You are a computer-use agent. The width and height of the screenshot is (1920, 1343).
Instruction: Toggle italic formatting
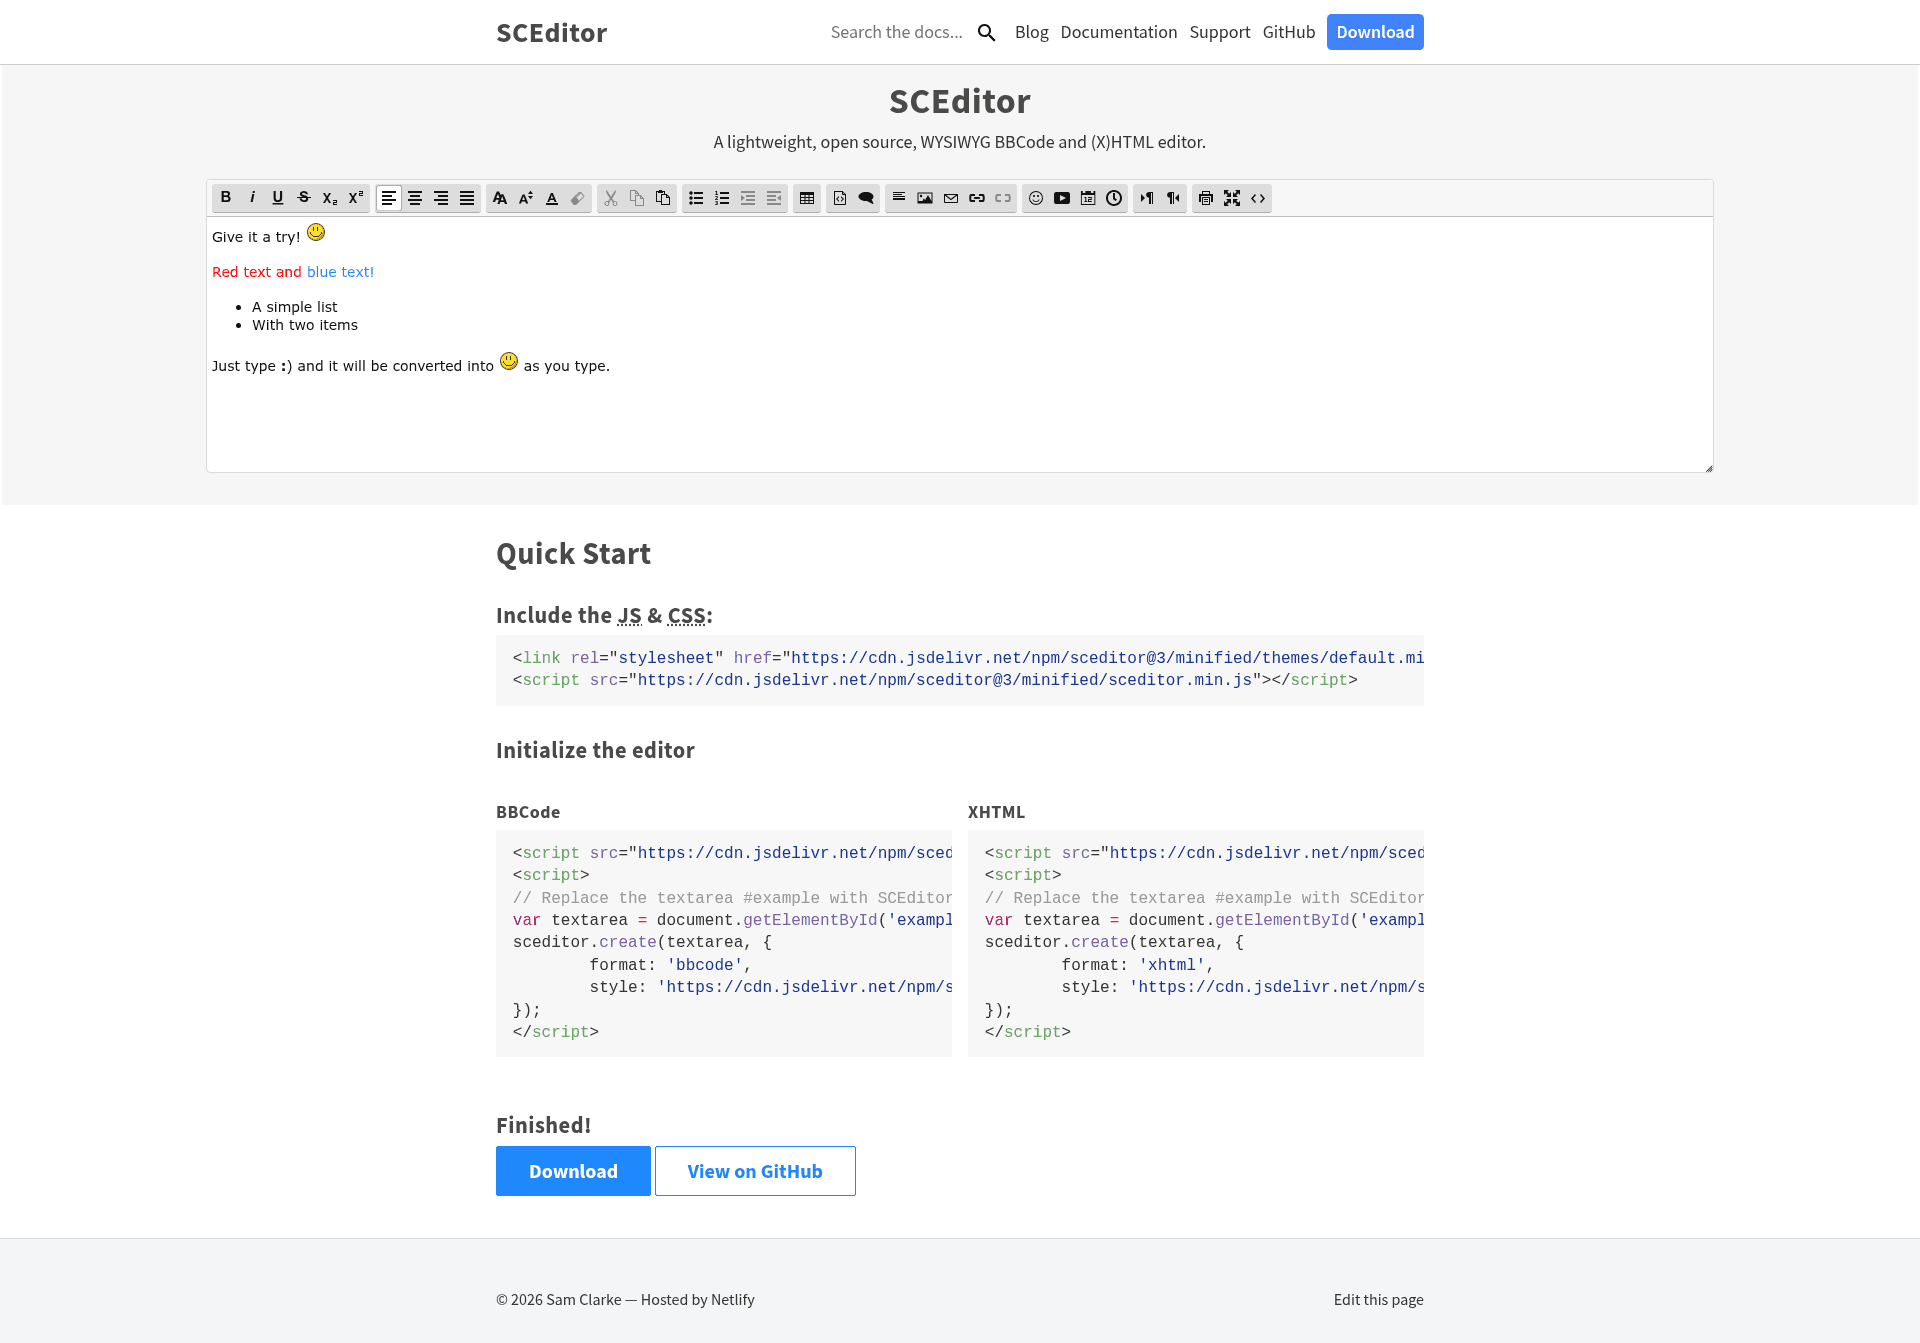252,198
